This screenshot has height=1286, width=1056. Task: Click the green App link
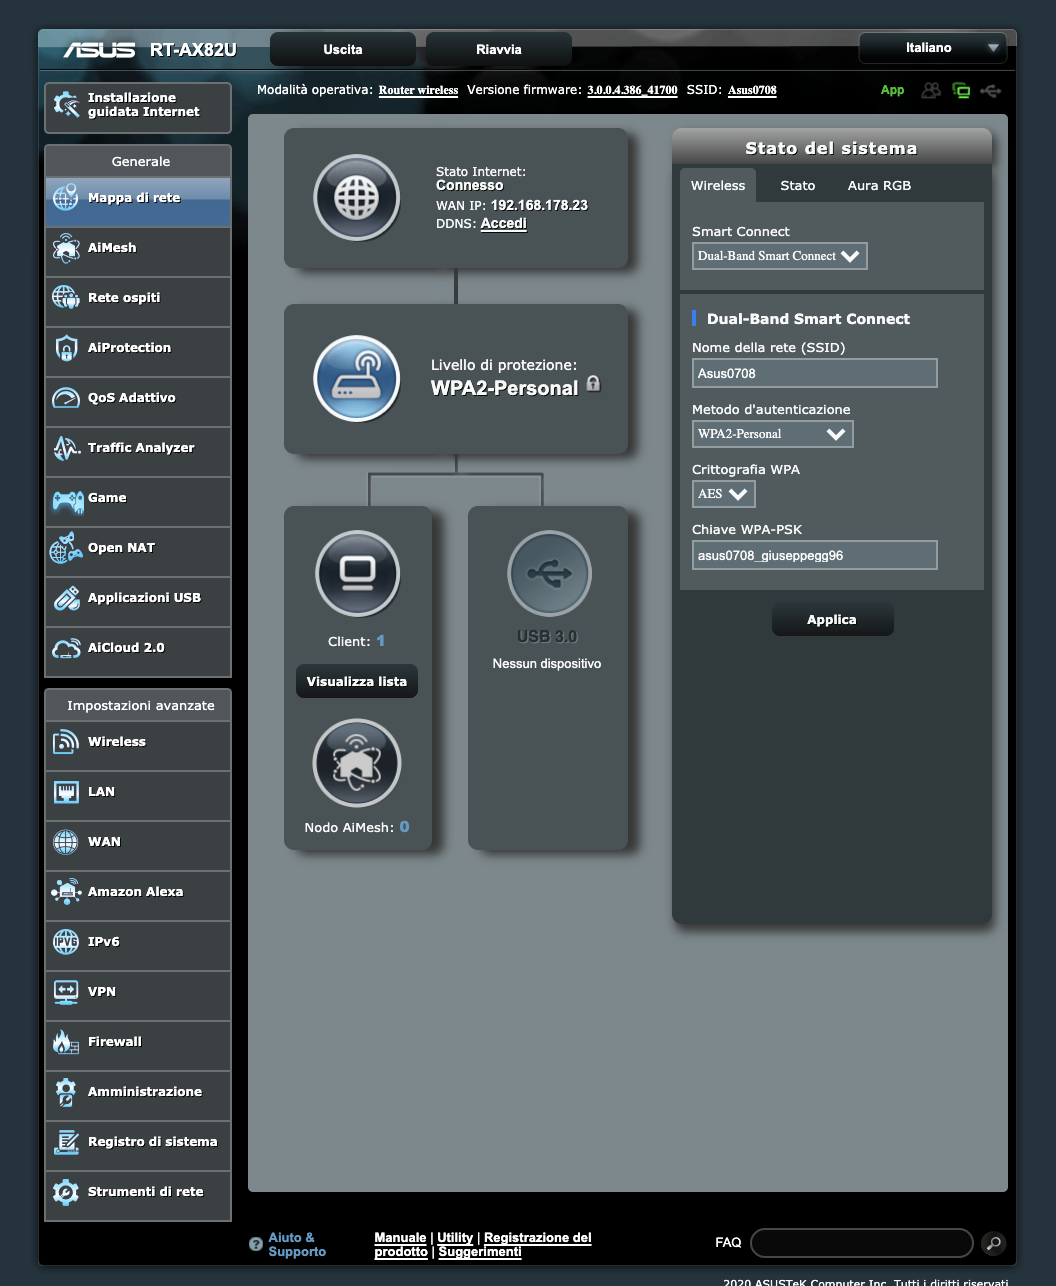point(892,90)
